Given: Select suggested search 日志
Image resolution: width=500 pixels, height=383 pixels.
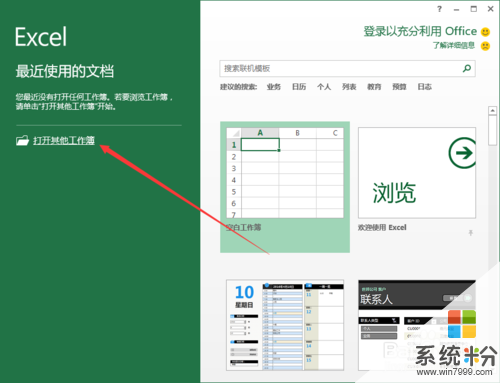Looking at the screenshot, I should coord(424,87).
